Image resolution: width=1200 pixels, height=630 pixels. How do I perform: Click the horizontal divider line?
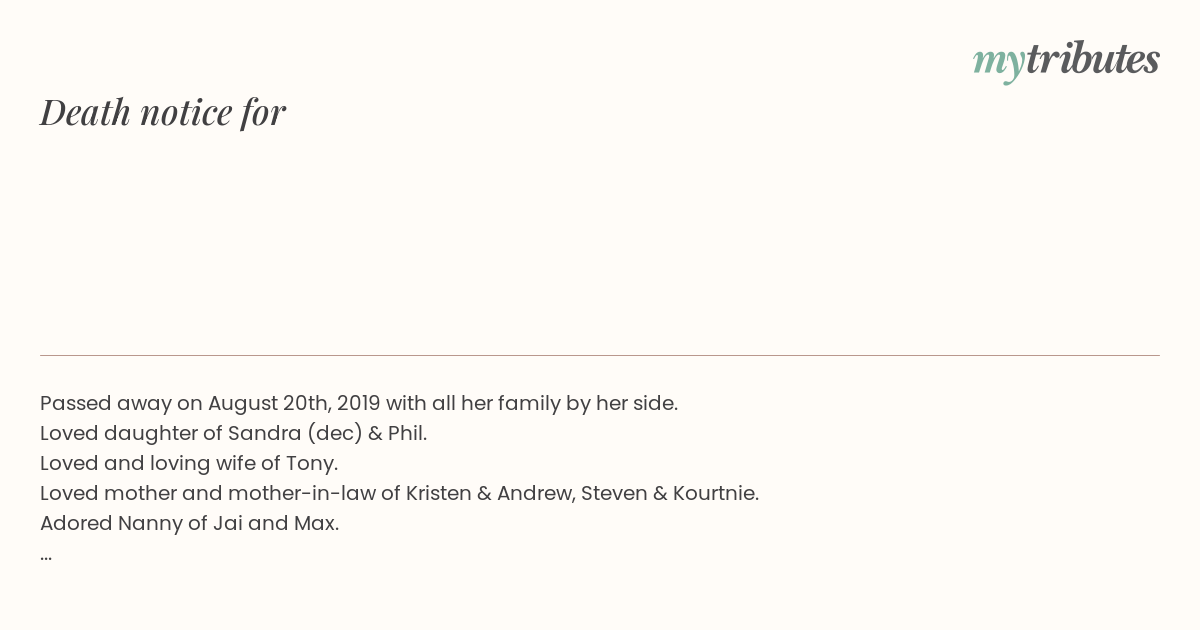[x=600, y=355]
